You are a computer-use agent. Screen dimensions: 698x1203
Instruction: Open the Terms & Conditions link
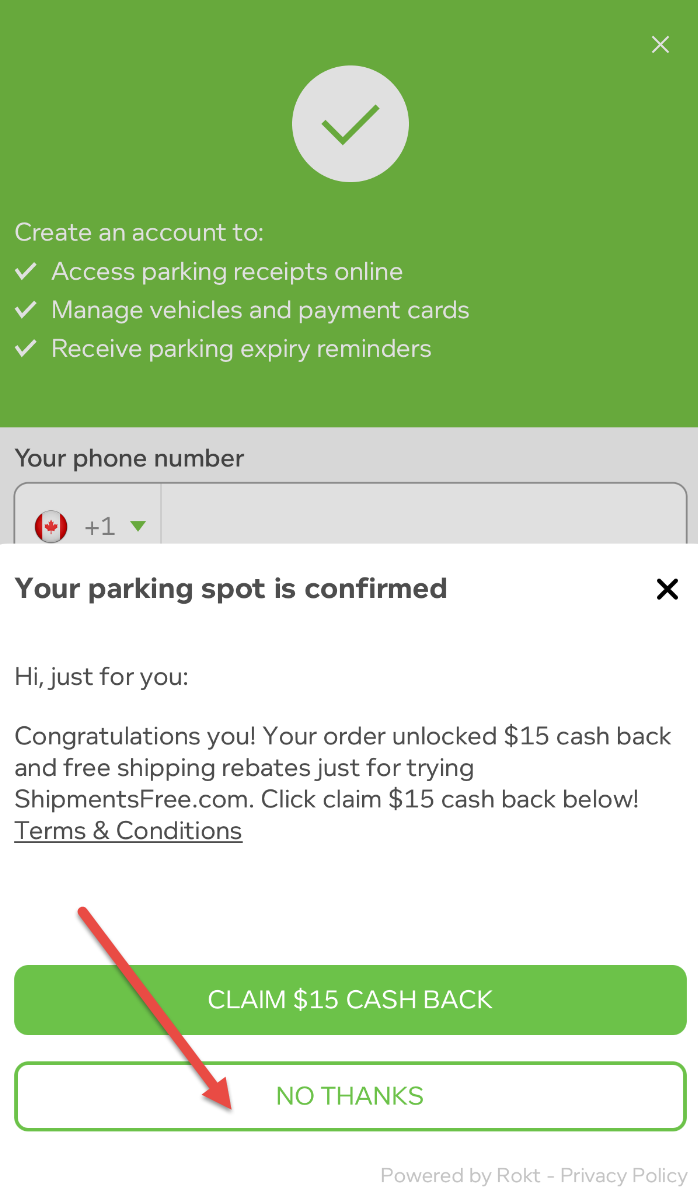tap(128, 831)
